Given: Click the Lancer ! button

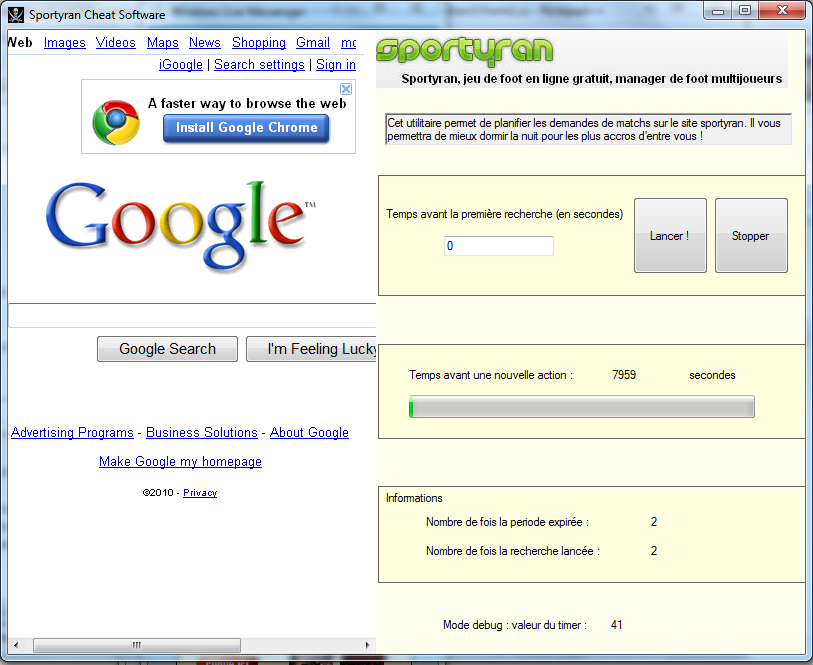Looking at the screenshot, I should (670, 235).
